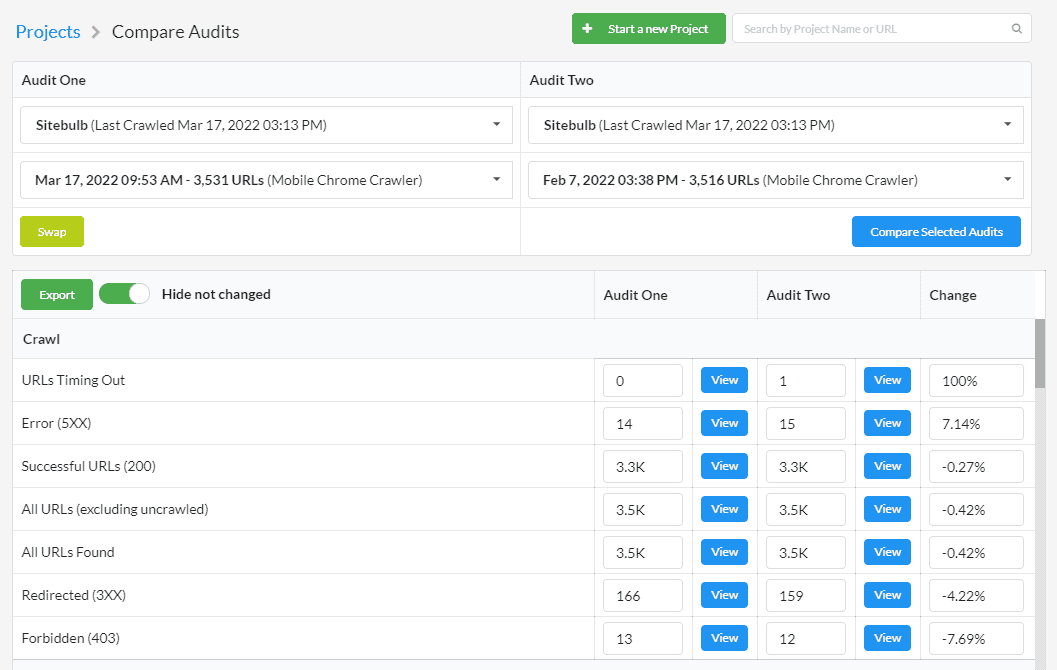Screen dimensions: 1057x670
Task: Click the search magnifier icon
Action: (x=1017, y=28)
